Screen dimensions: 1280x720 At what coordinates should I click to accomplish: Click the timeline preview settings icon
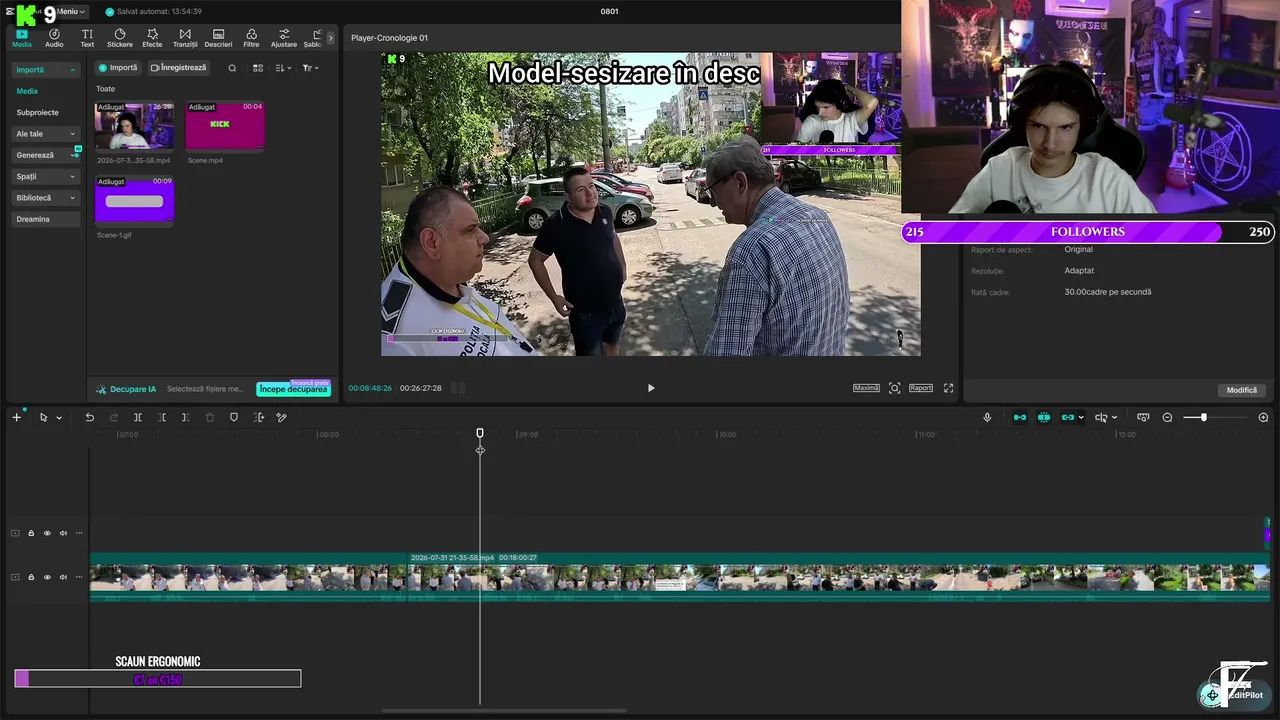tap(1143, 417)
